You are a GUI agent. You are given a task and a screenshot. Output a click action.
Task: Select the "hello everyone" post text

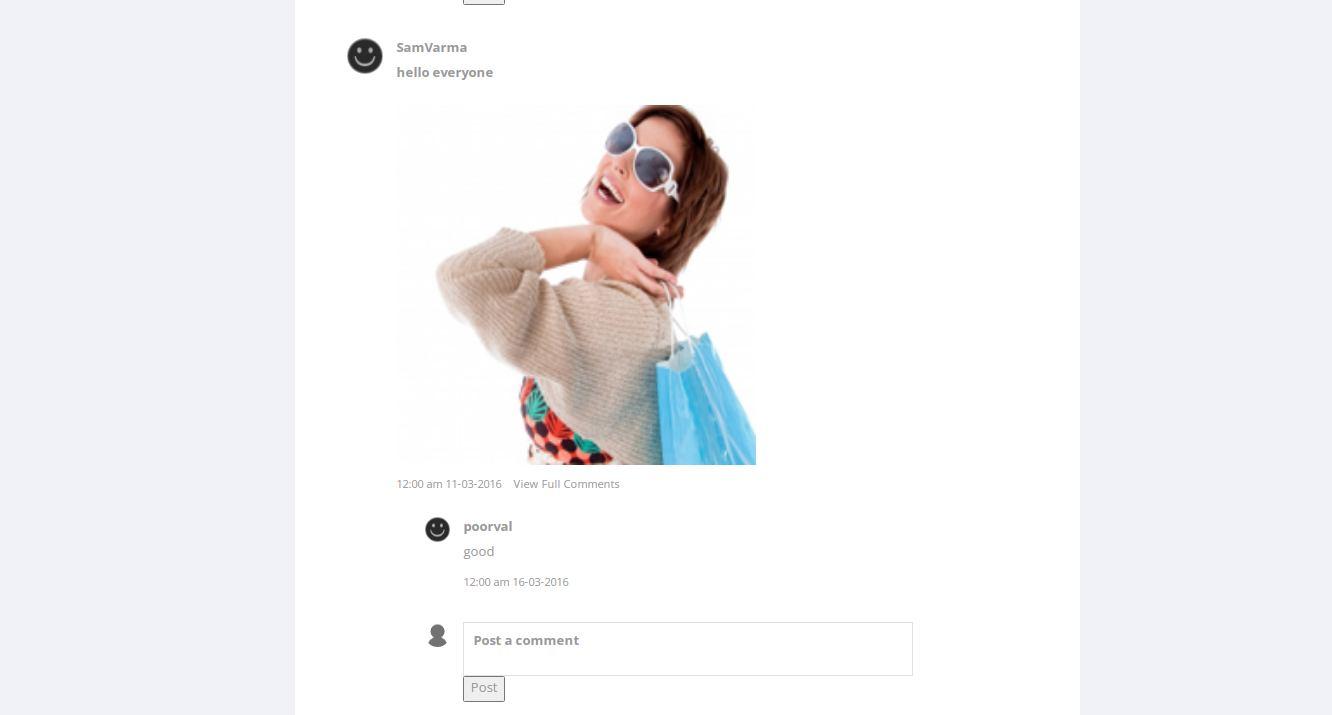[x=445, y=72]
